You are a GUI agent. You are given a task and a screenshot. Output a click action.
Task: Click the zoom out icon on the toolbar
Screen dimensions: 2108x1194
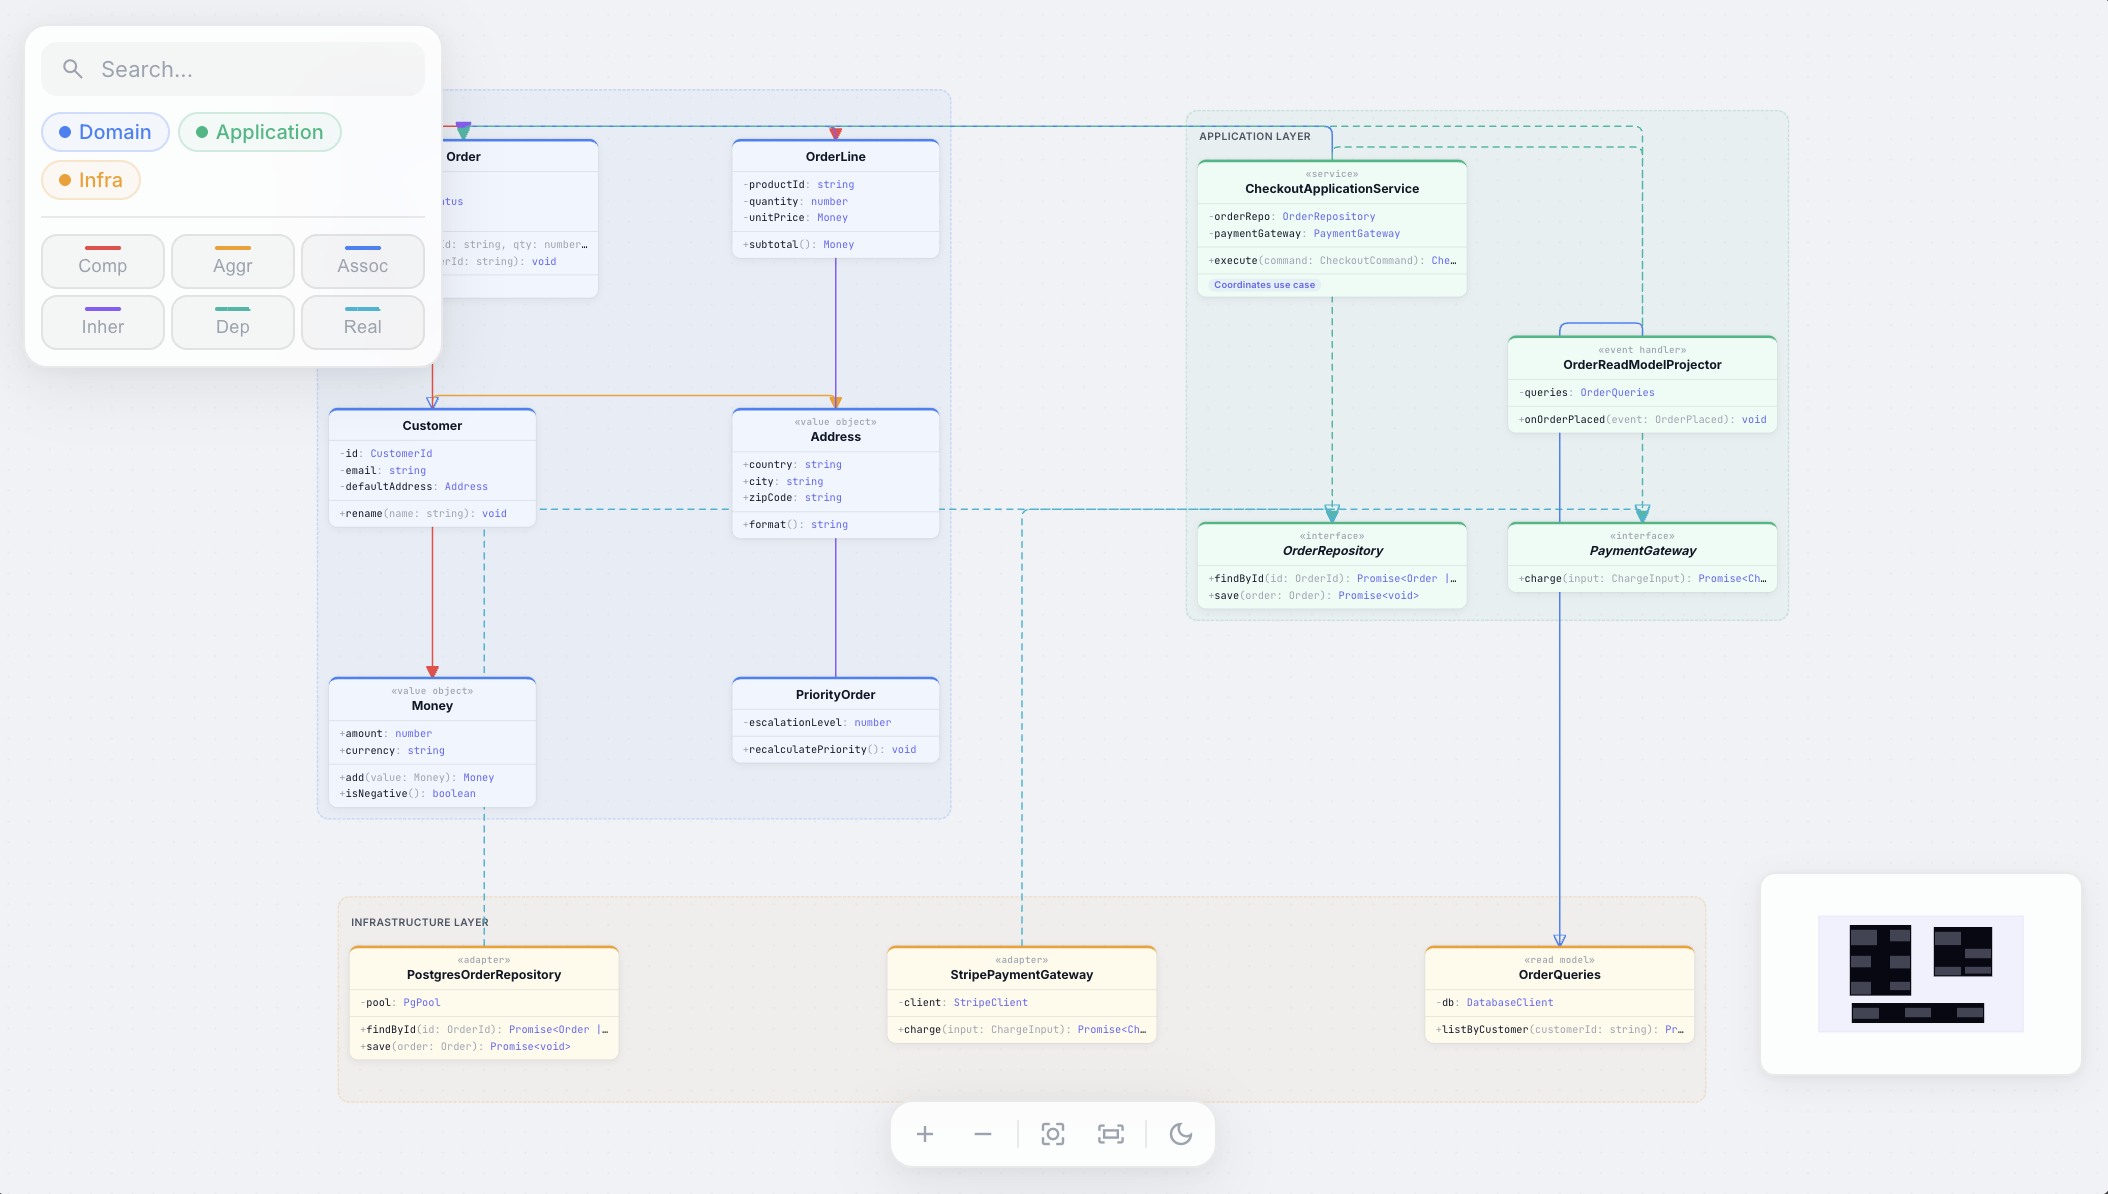point(983,1134)
